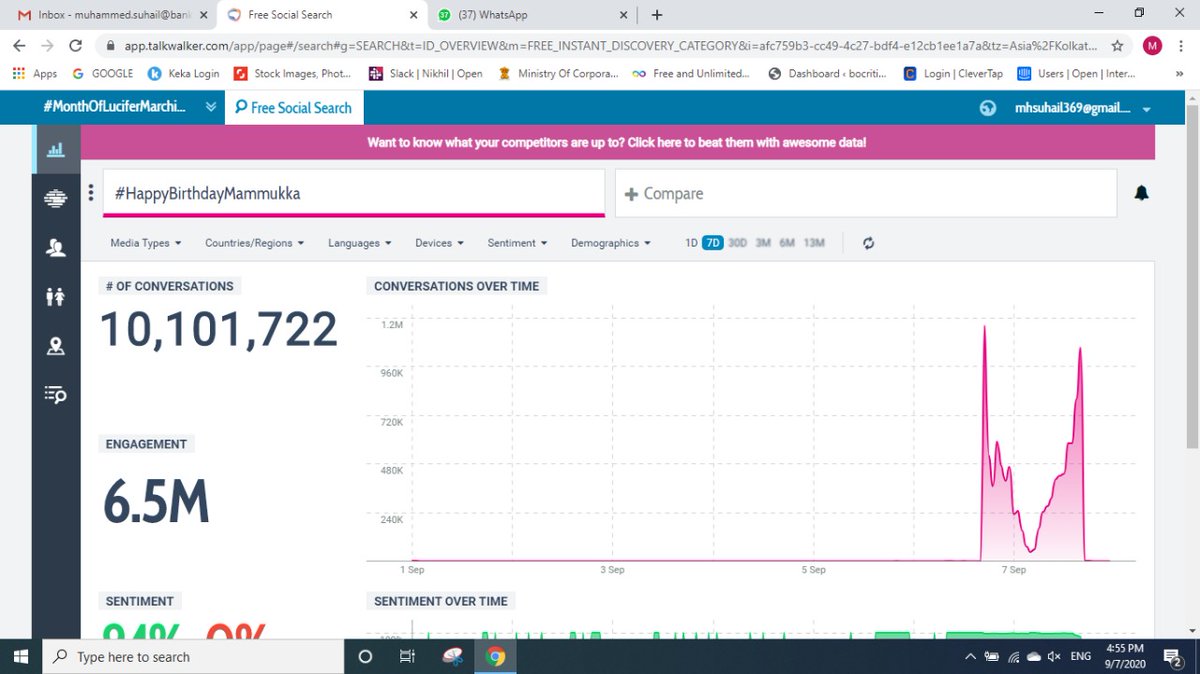Click the search query field #HappyBirthdayMammukka

(354, 193)
